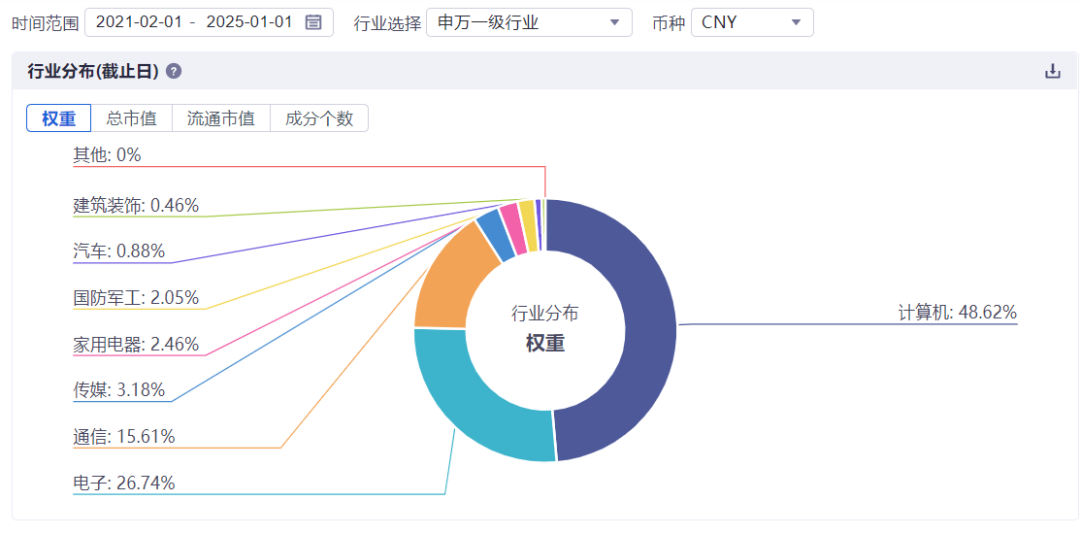Download the industry distribution chart

[x=1052, y=71]
